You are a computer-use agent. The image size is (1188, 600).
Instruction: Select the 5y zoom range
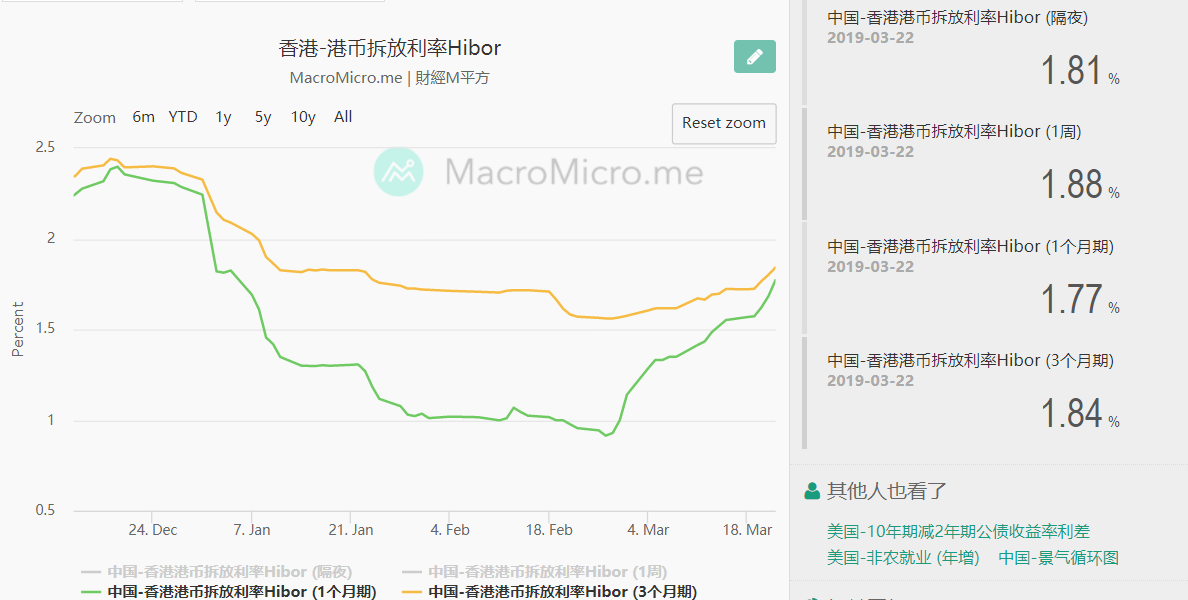(x=263, y=117)
